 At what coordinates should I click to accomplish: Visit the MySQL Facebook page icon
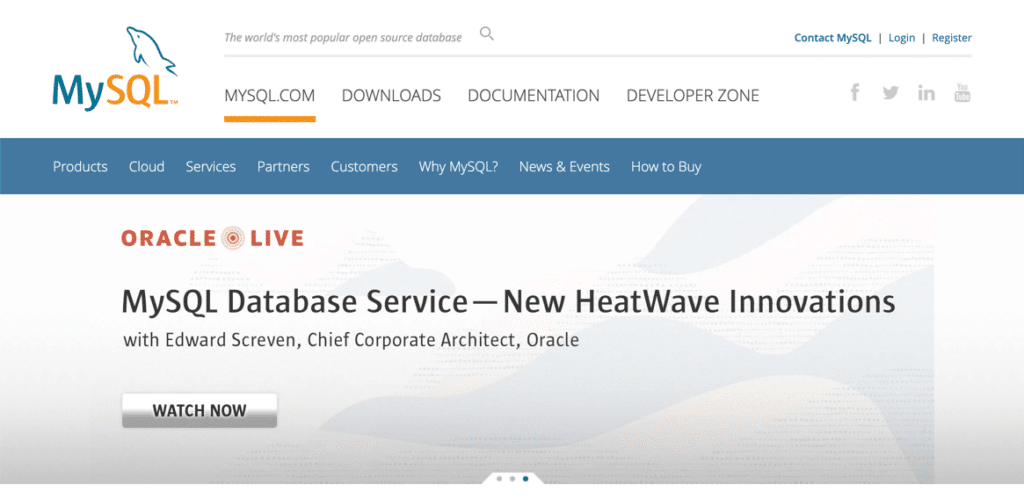coord(855,93)
